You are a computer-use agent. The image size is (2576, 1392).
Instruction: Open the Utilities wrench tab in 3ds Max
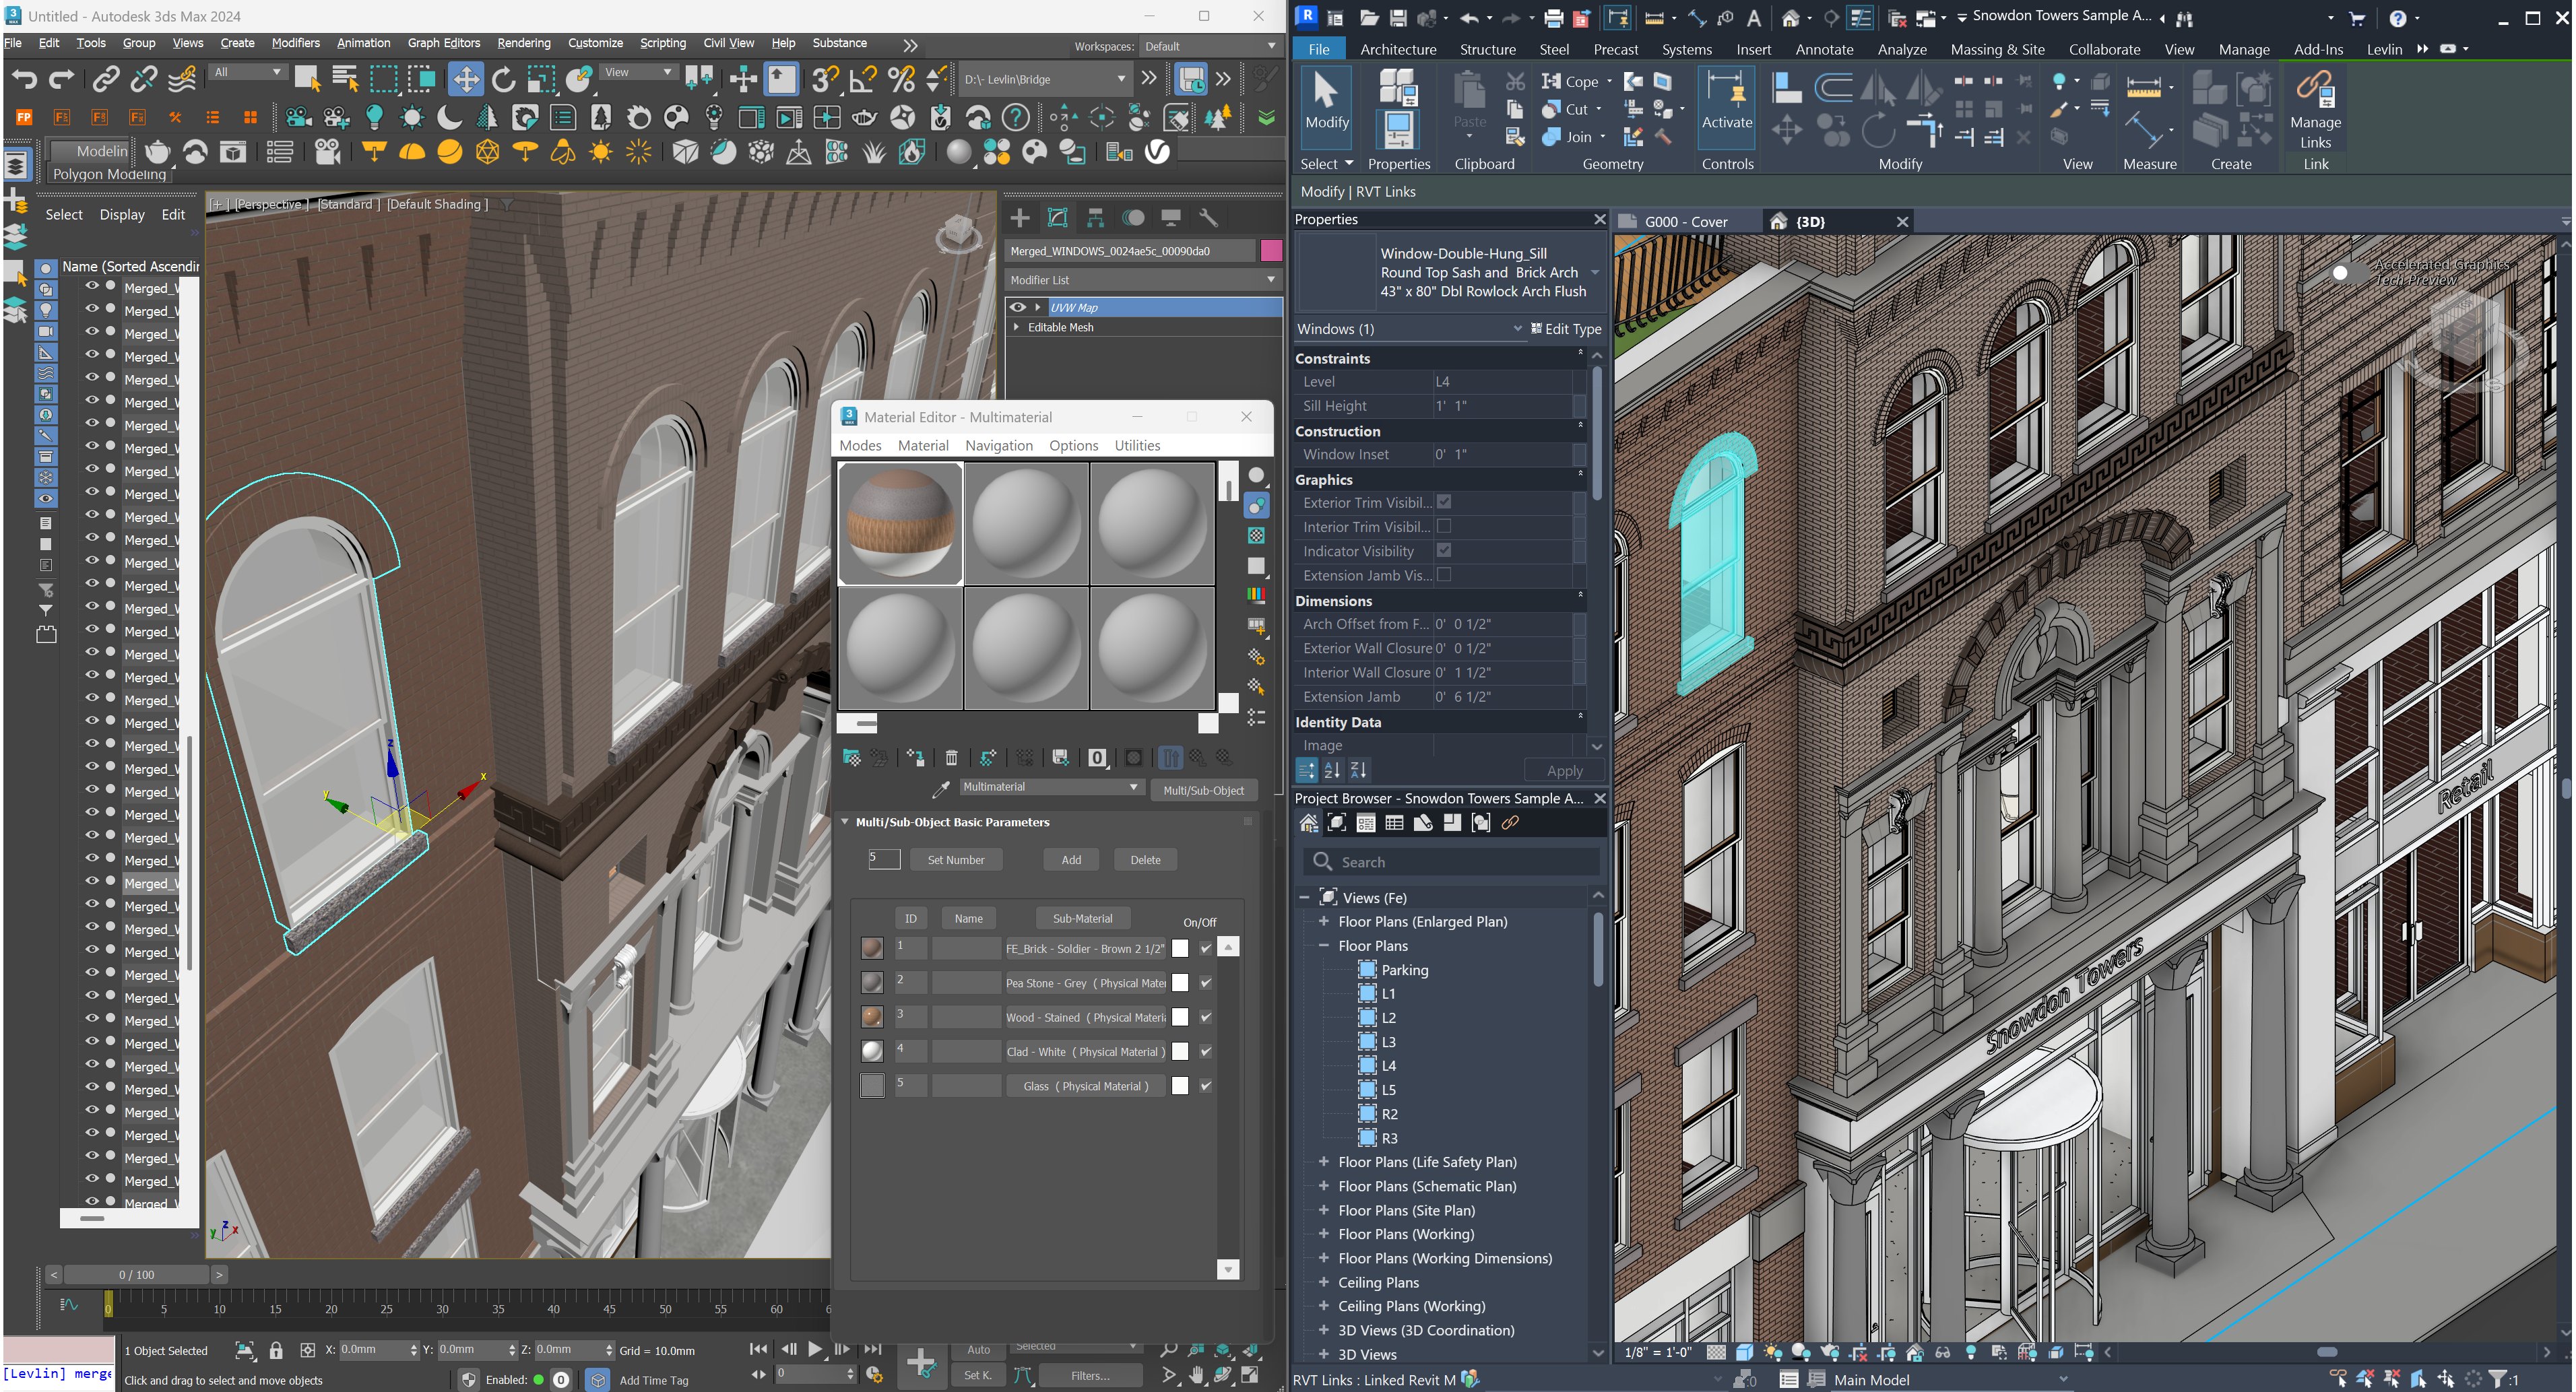tap(1208, 218)
